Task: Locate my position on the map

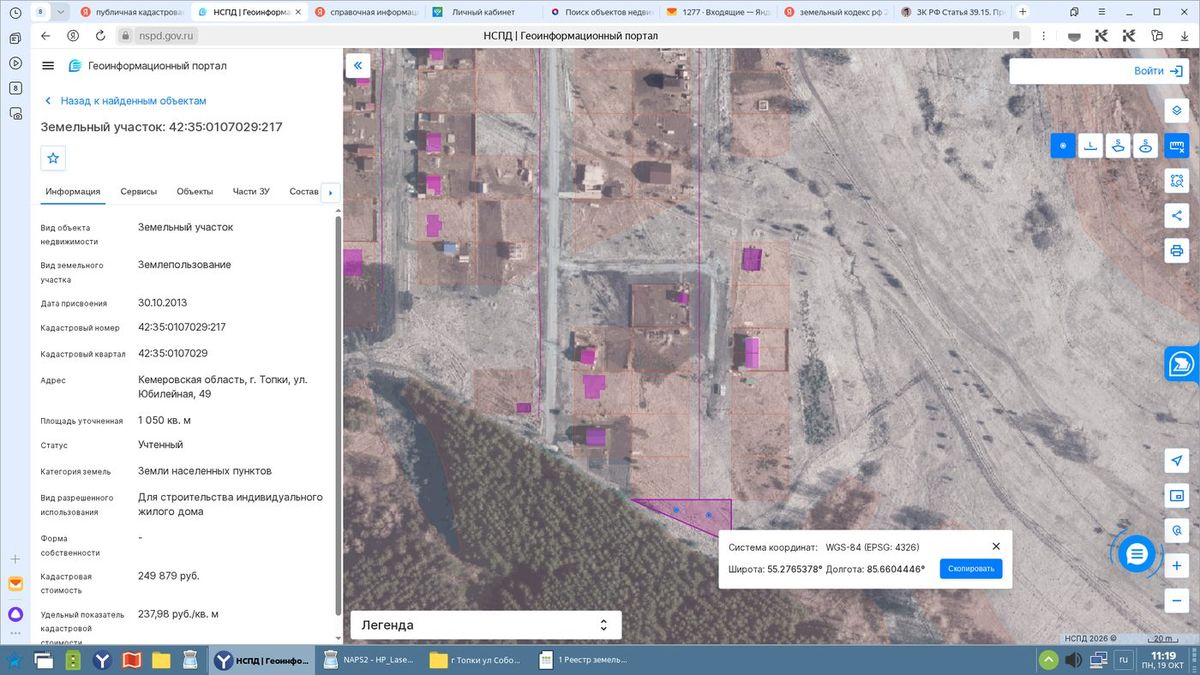Action: tap(1176, 460)
